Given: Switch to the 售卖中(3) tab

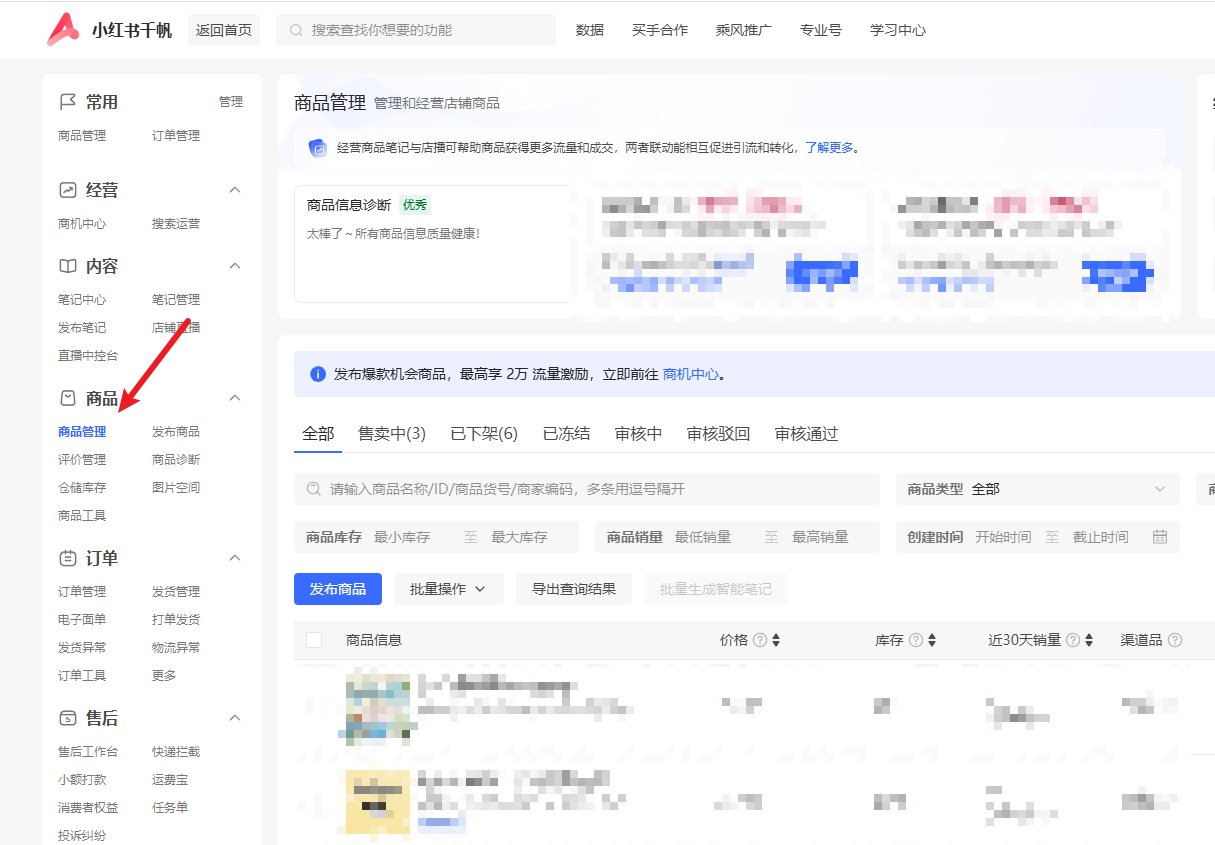Looking at the screenshot, I should point(391,433).
